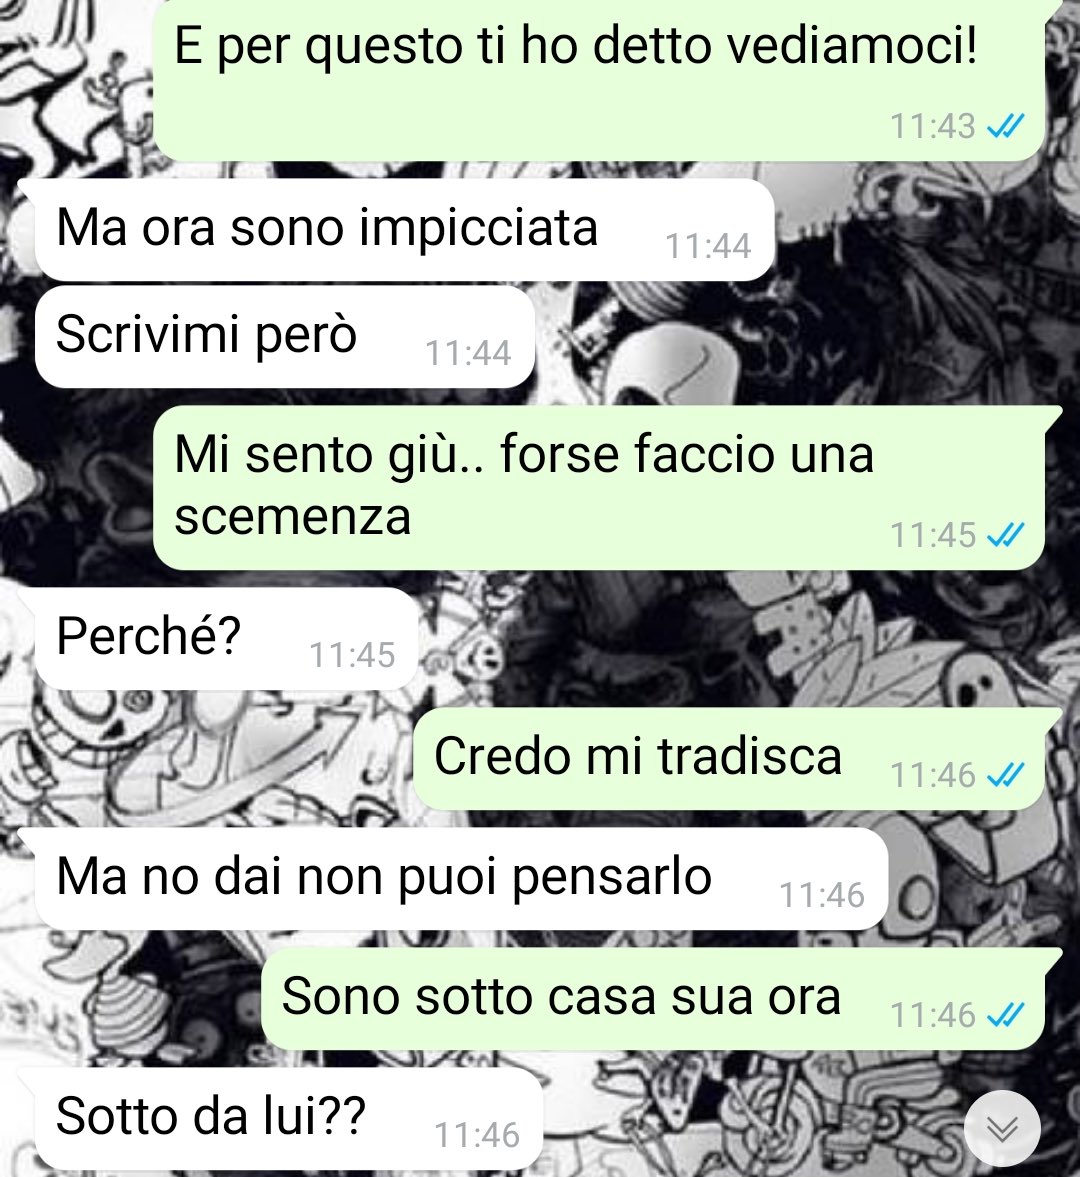Click the 11:45 timestamp beside 'Perché?'
The height and width of the screenshot is (1177, 1080).
pos(352,655)
